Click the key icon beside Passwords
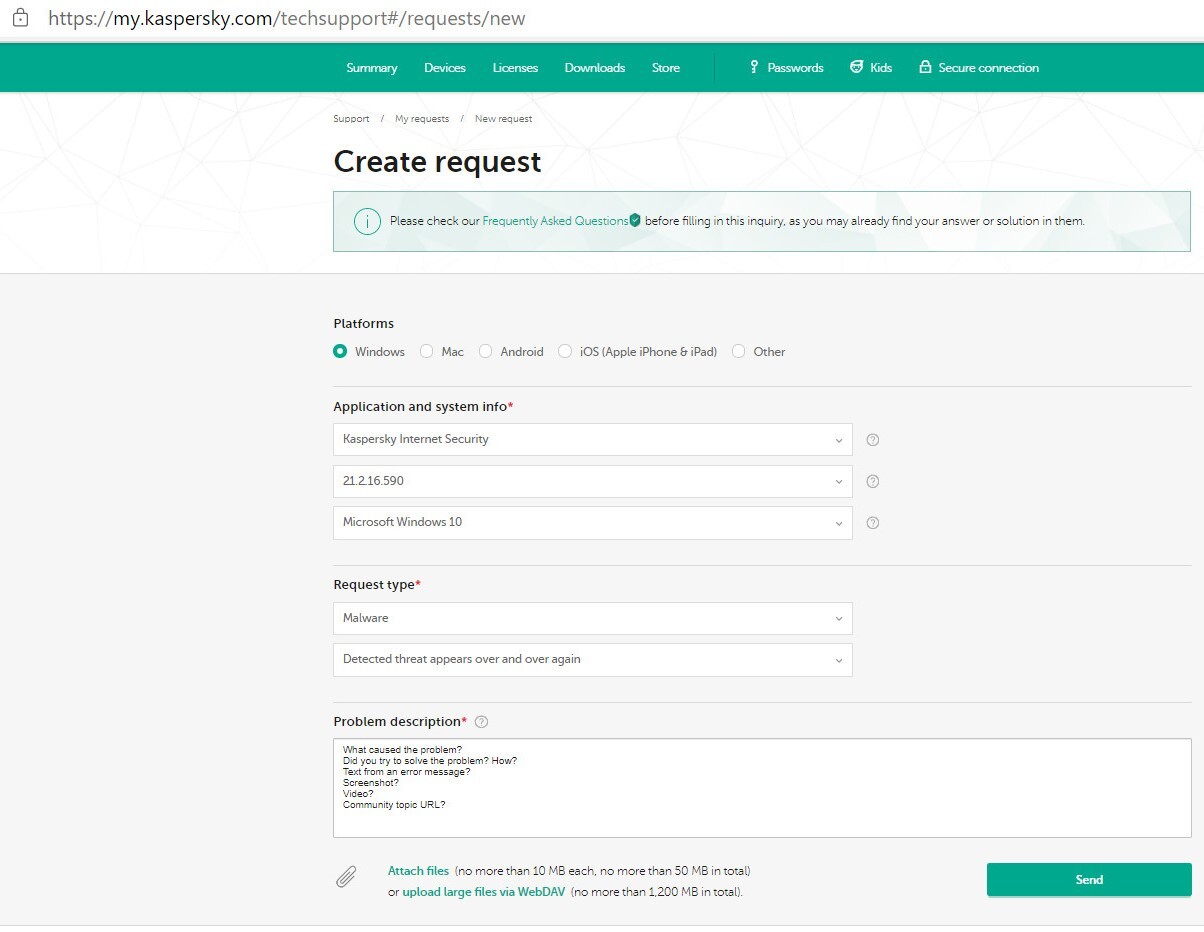The height and width of the screenshot is (932, 1204). coord(754,67)
